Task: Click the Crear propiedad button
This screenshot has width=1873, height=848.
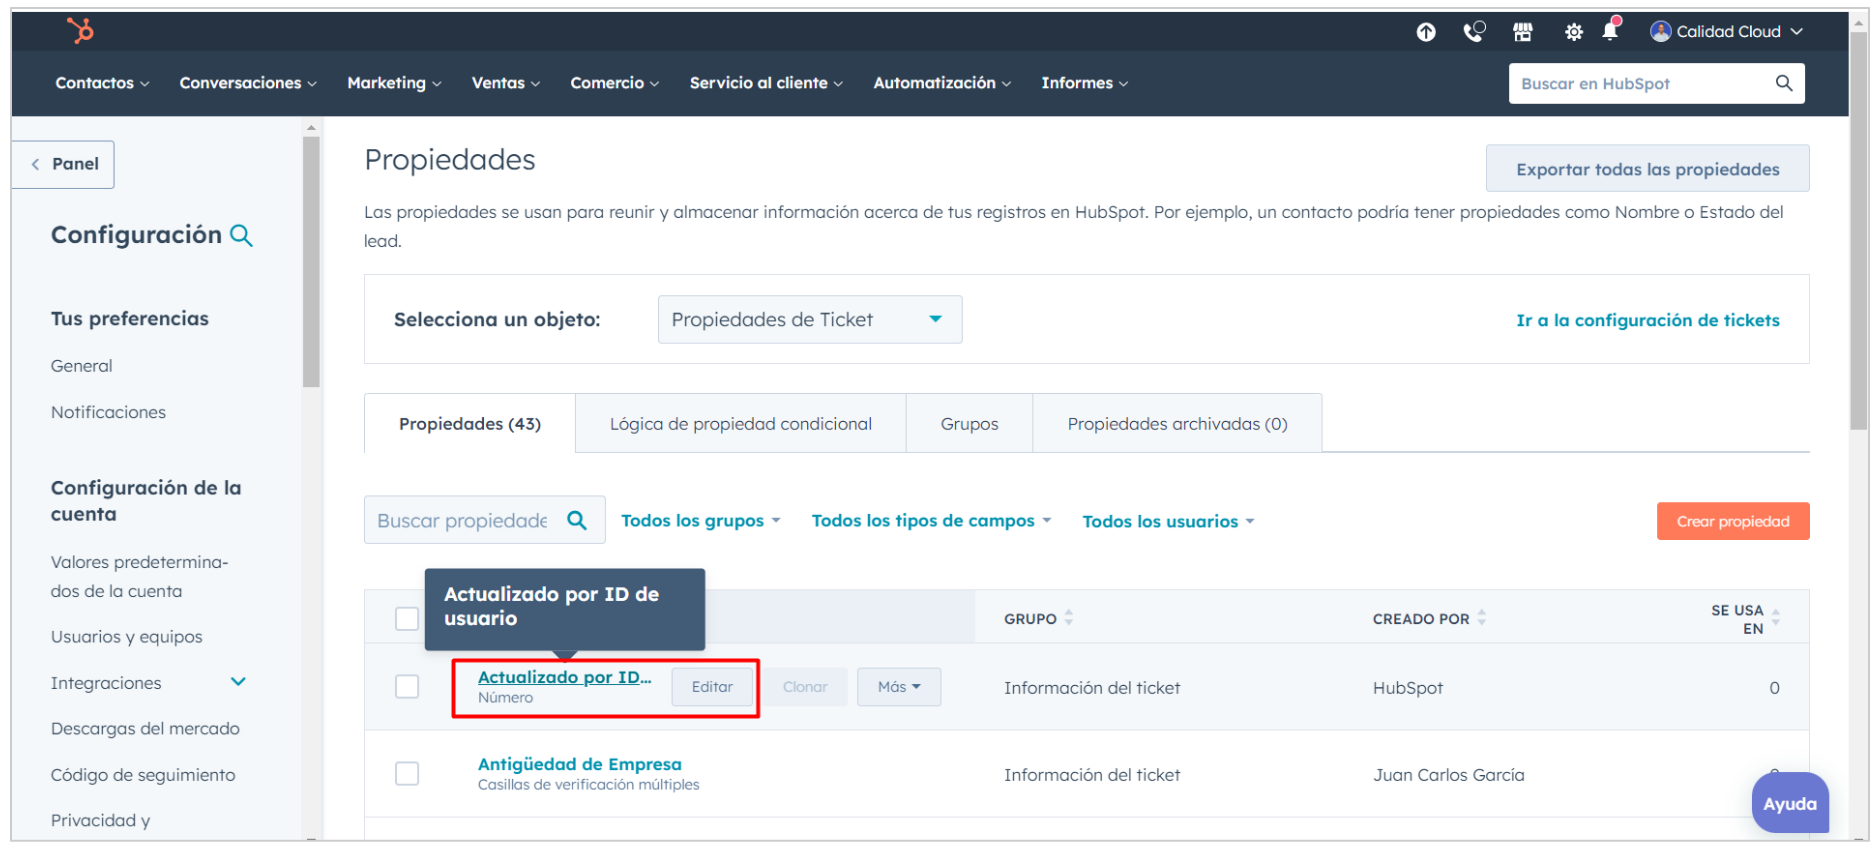Action: (x=1732, y=521)
